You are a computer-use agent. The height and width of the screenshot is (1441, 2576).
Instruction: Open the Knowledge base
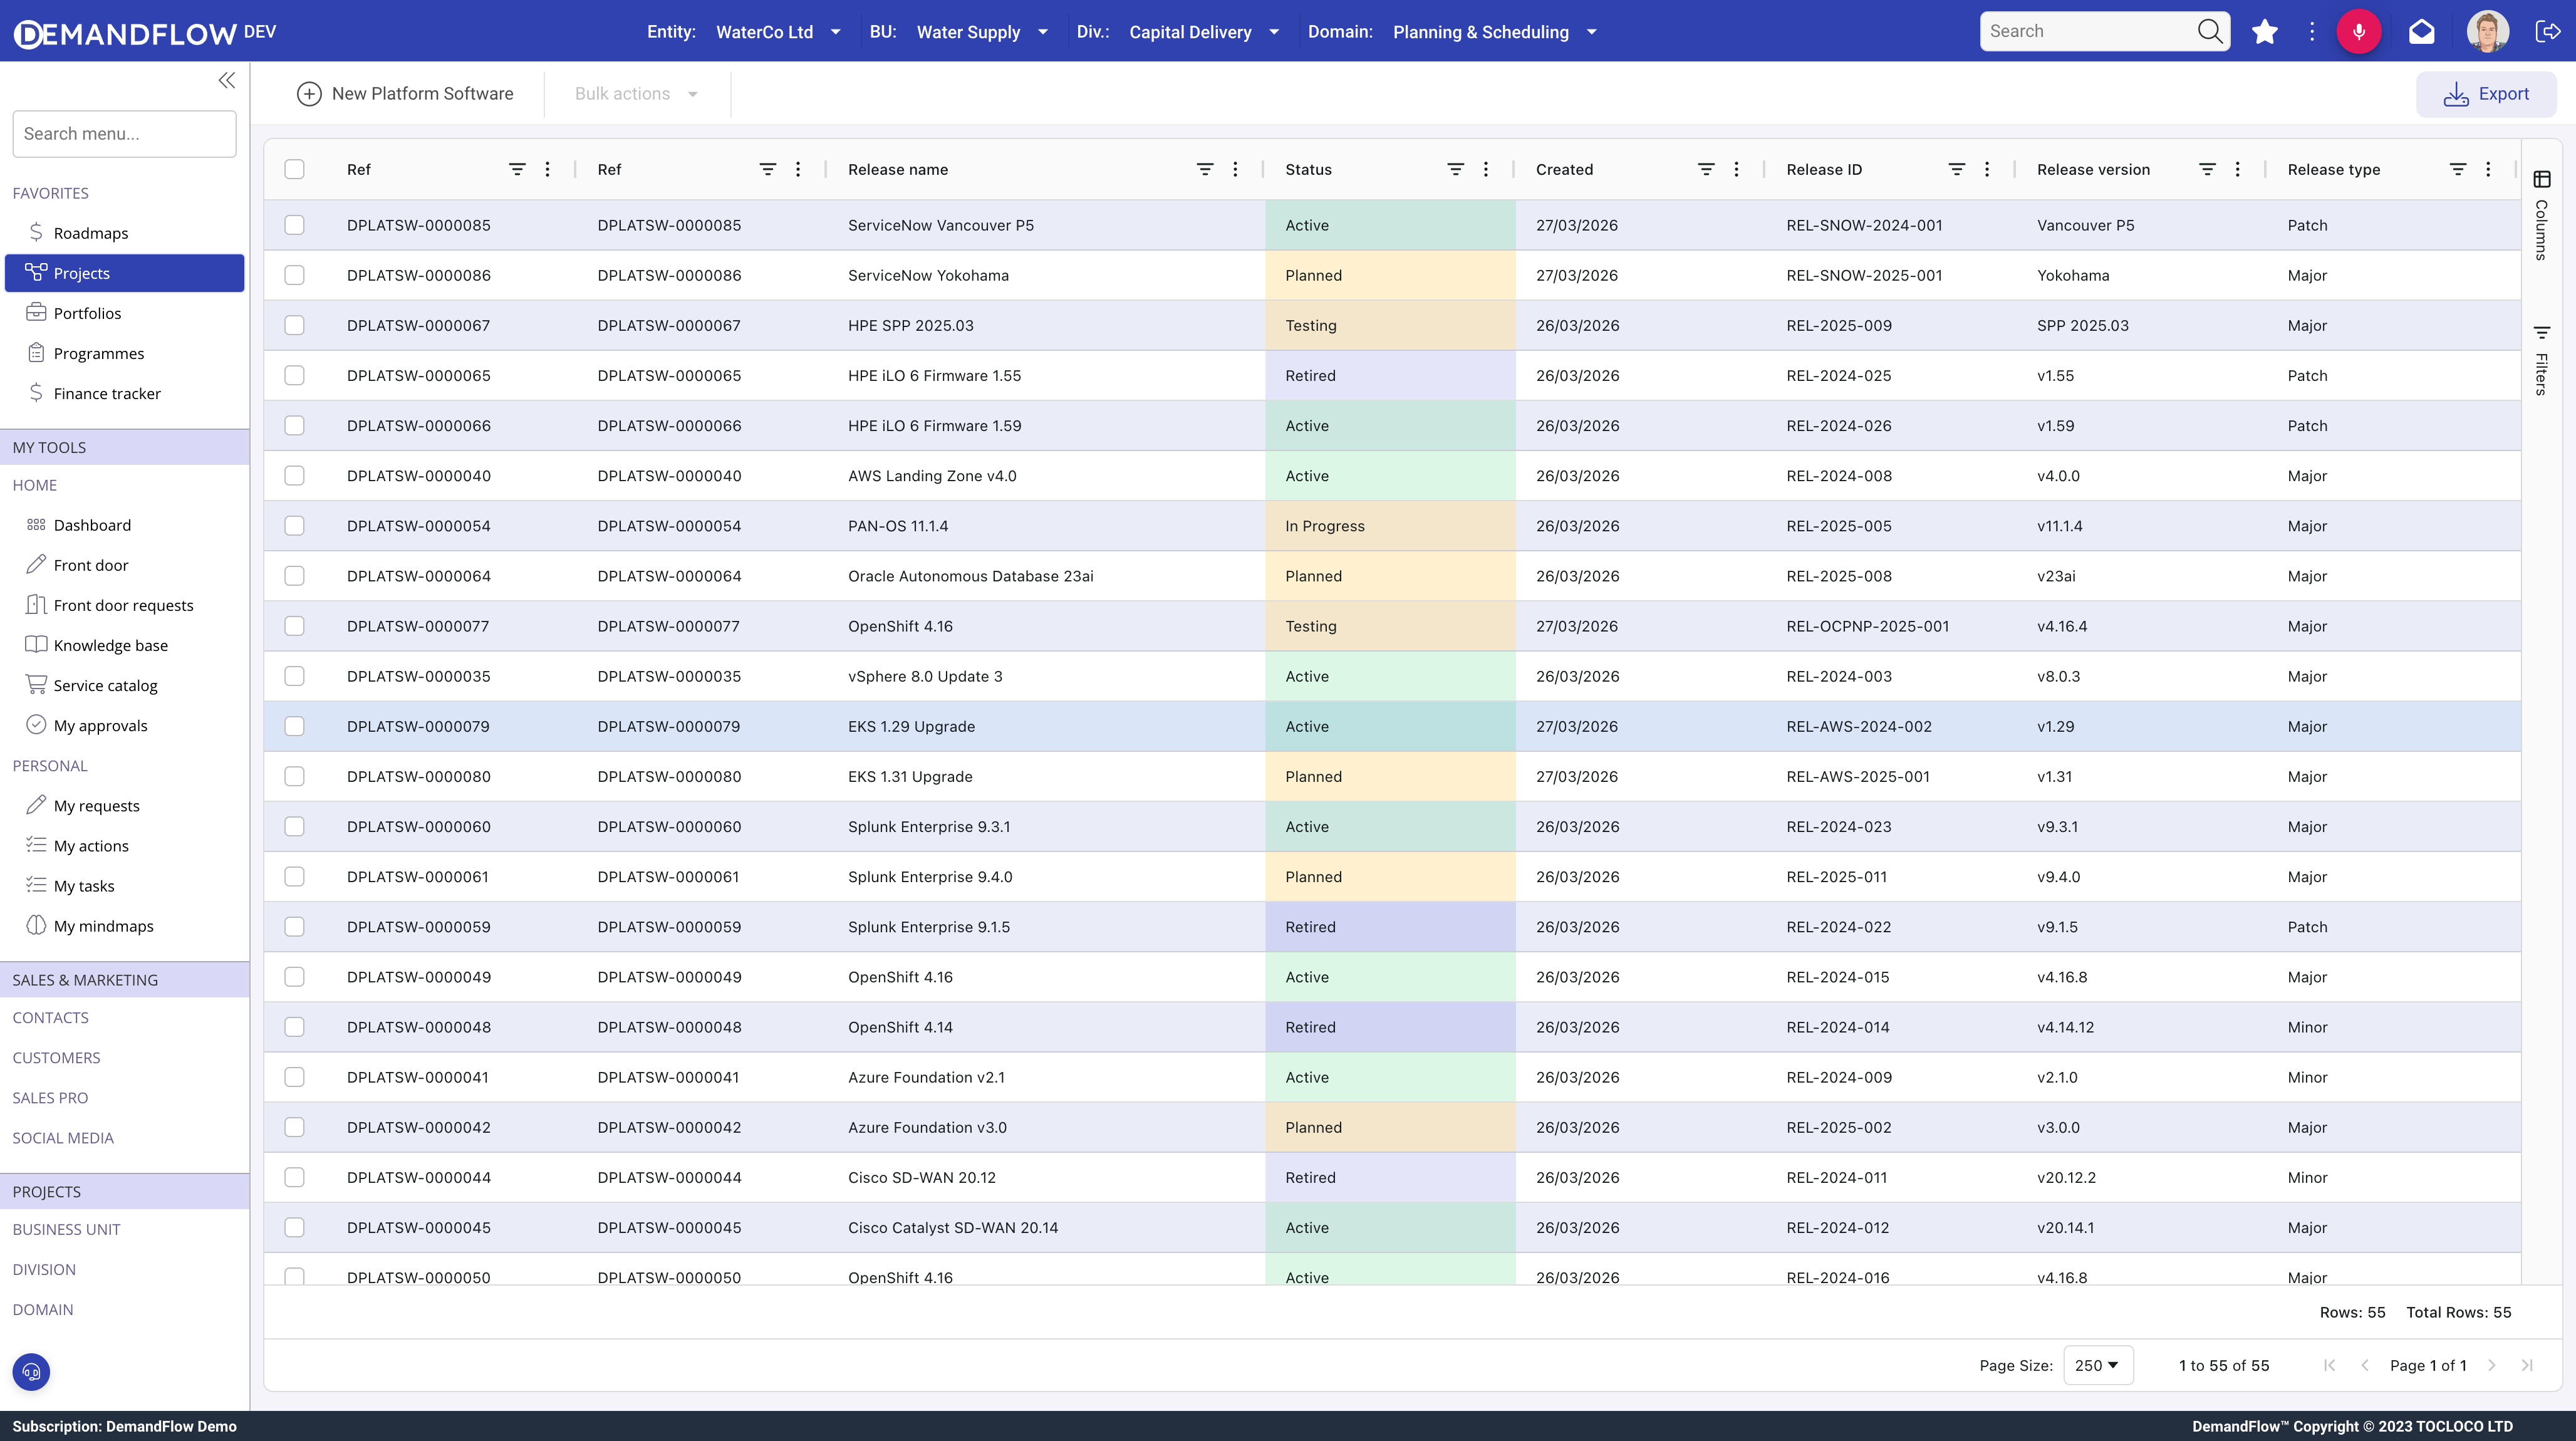pyautogui.click(x=110, y=645)
